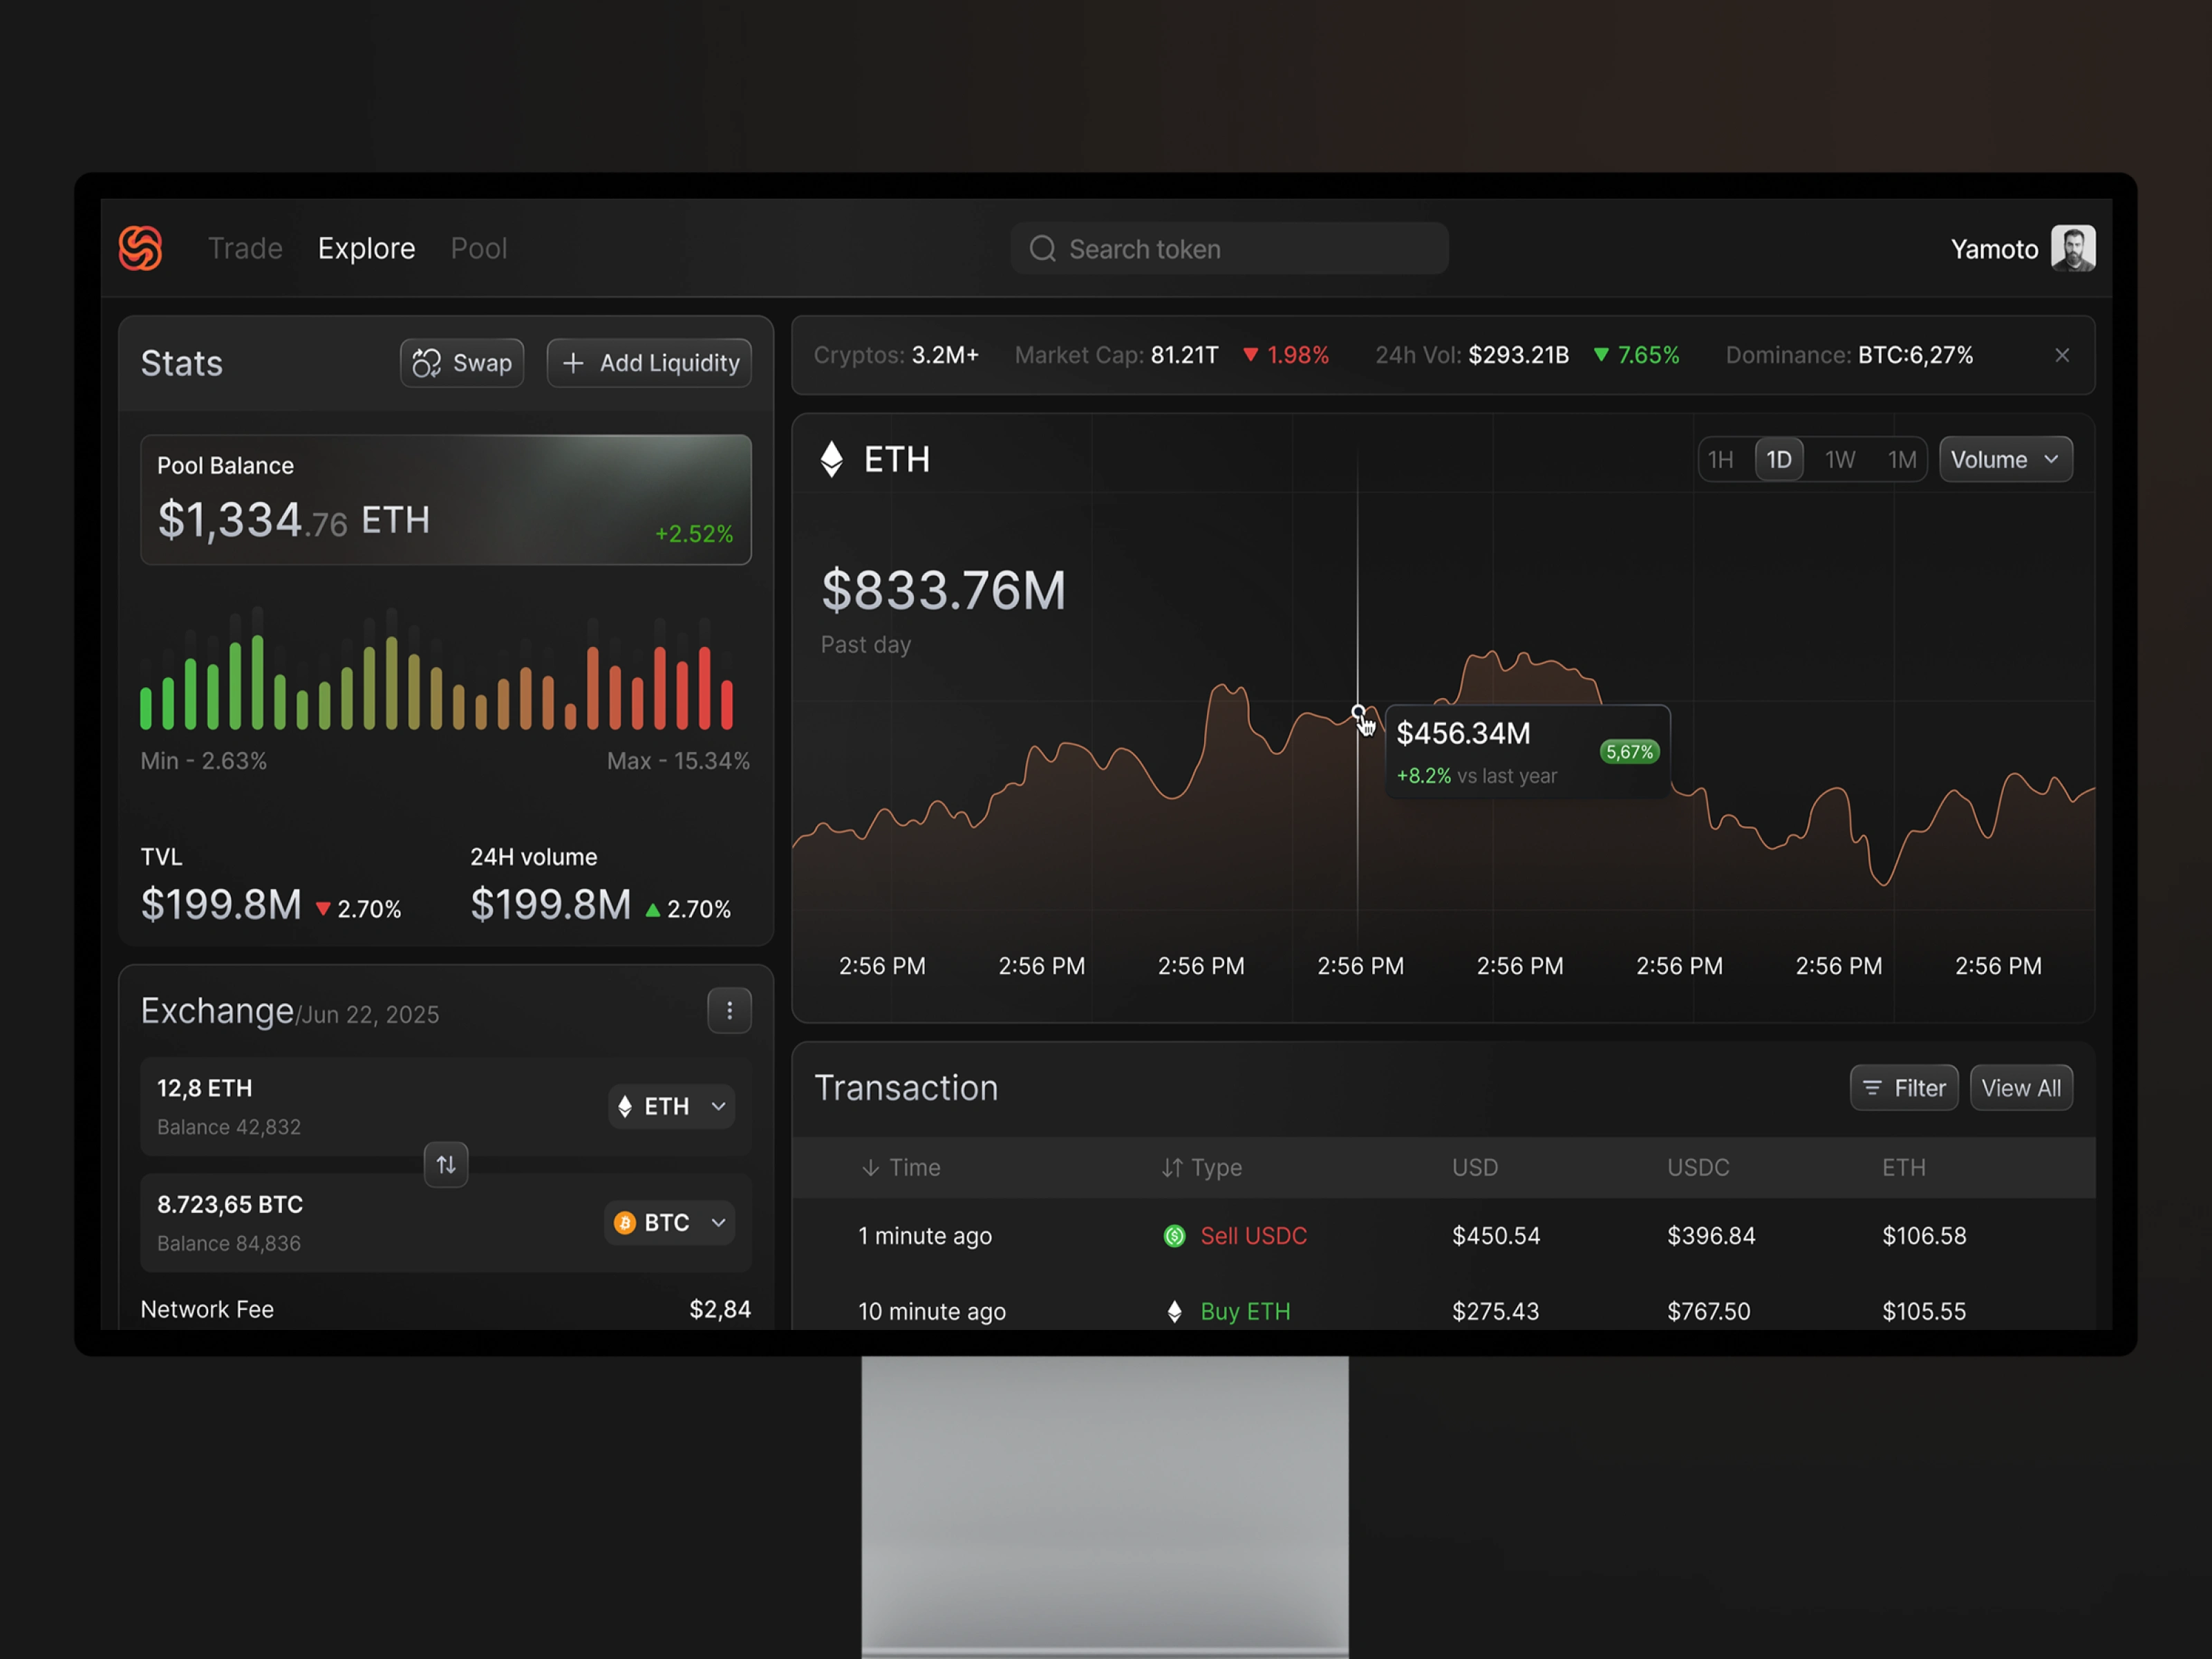Click the Add Liquidity button

pyautogui.click(x=649, y=363)
